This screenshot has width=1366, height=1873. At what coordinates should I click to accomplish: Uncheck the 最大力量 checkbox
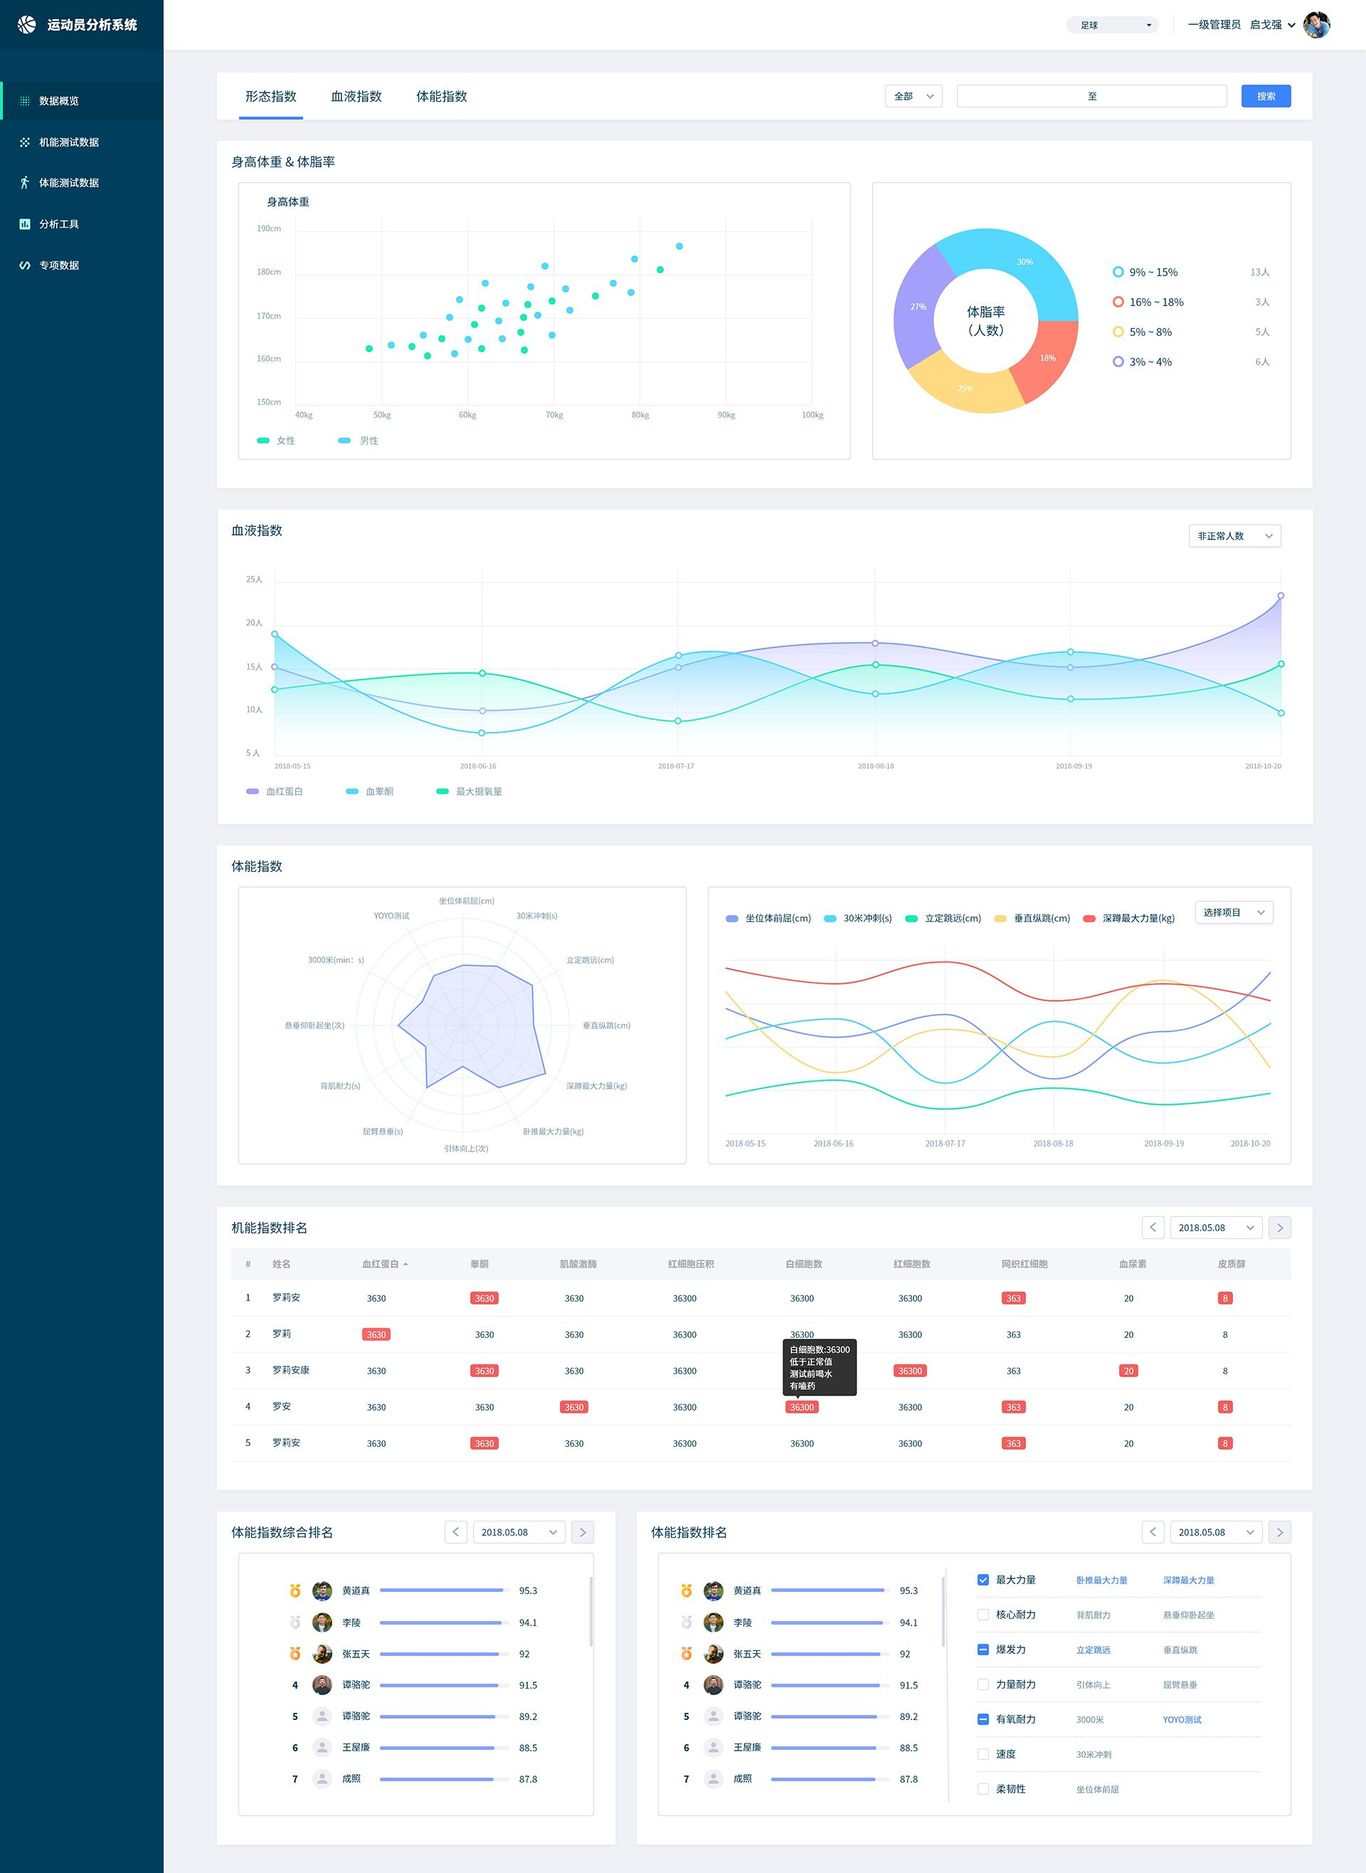tap(983, 1580)
